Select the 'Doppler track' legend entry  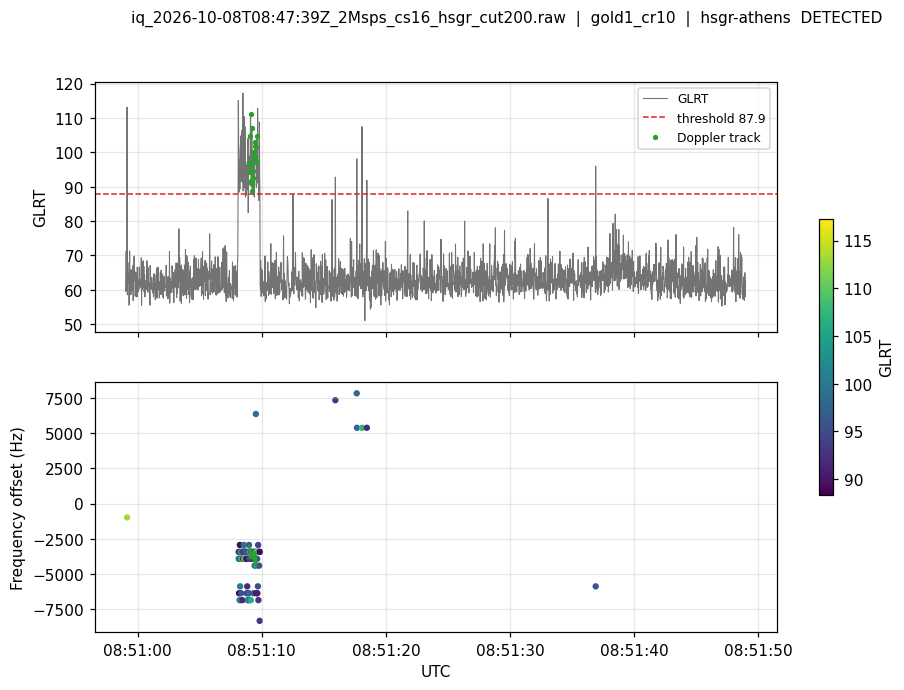[x=718, y=138]
